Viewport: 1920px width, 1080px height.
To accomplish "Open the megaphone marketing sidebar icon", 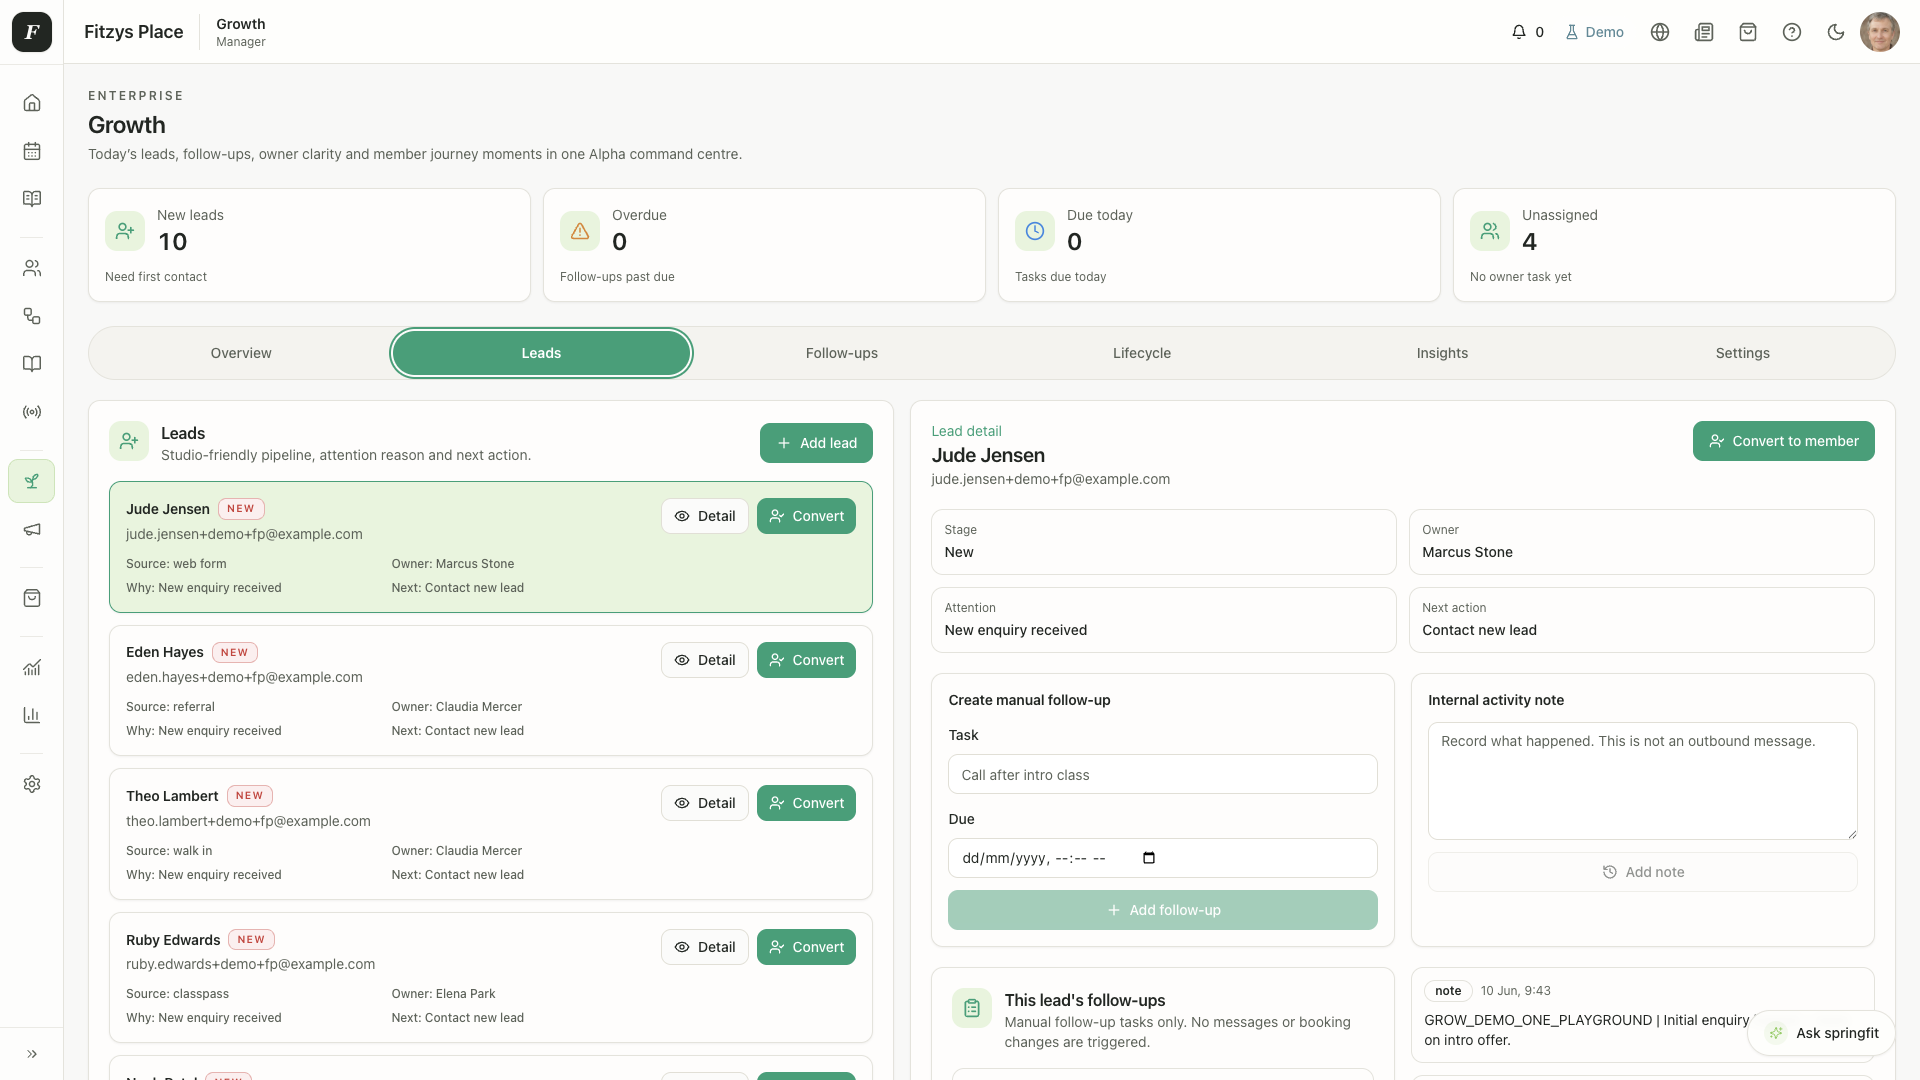I will 32,530.
